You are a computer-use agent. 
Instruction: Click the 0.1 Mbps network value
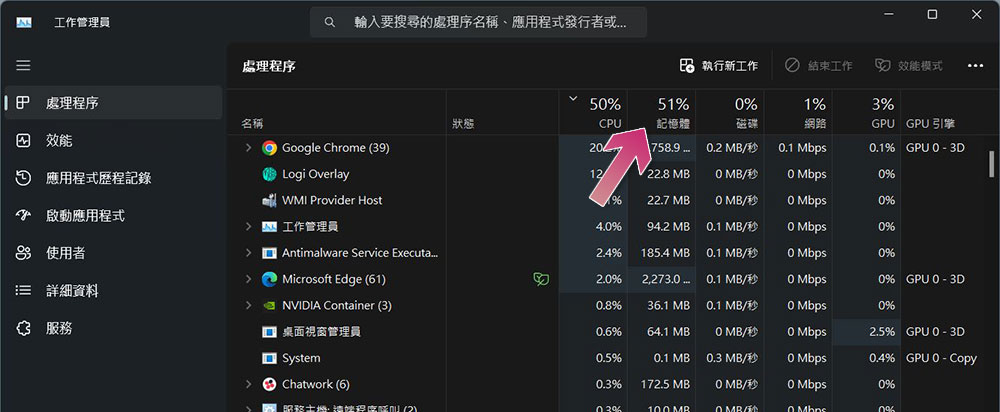(802, 148)
